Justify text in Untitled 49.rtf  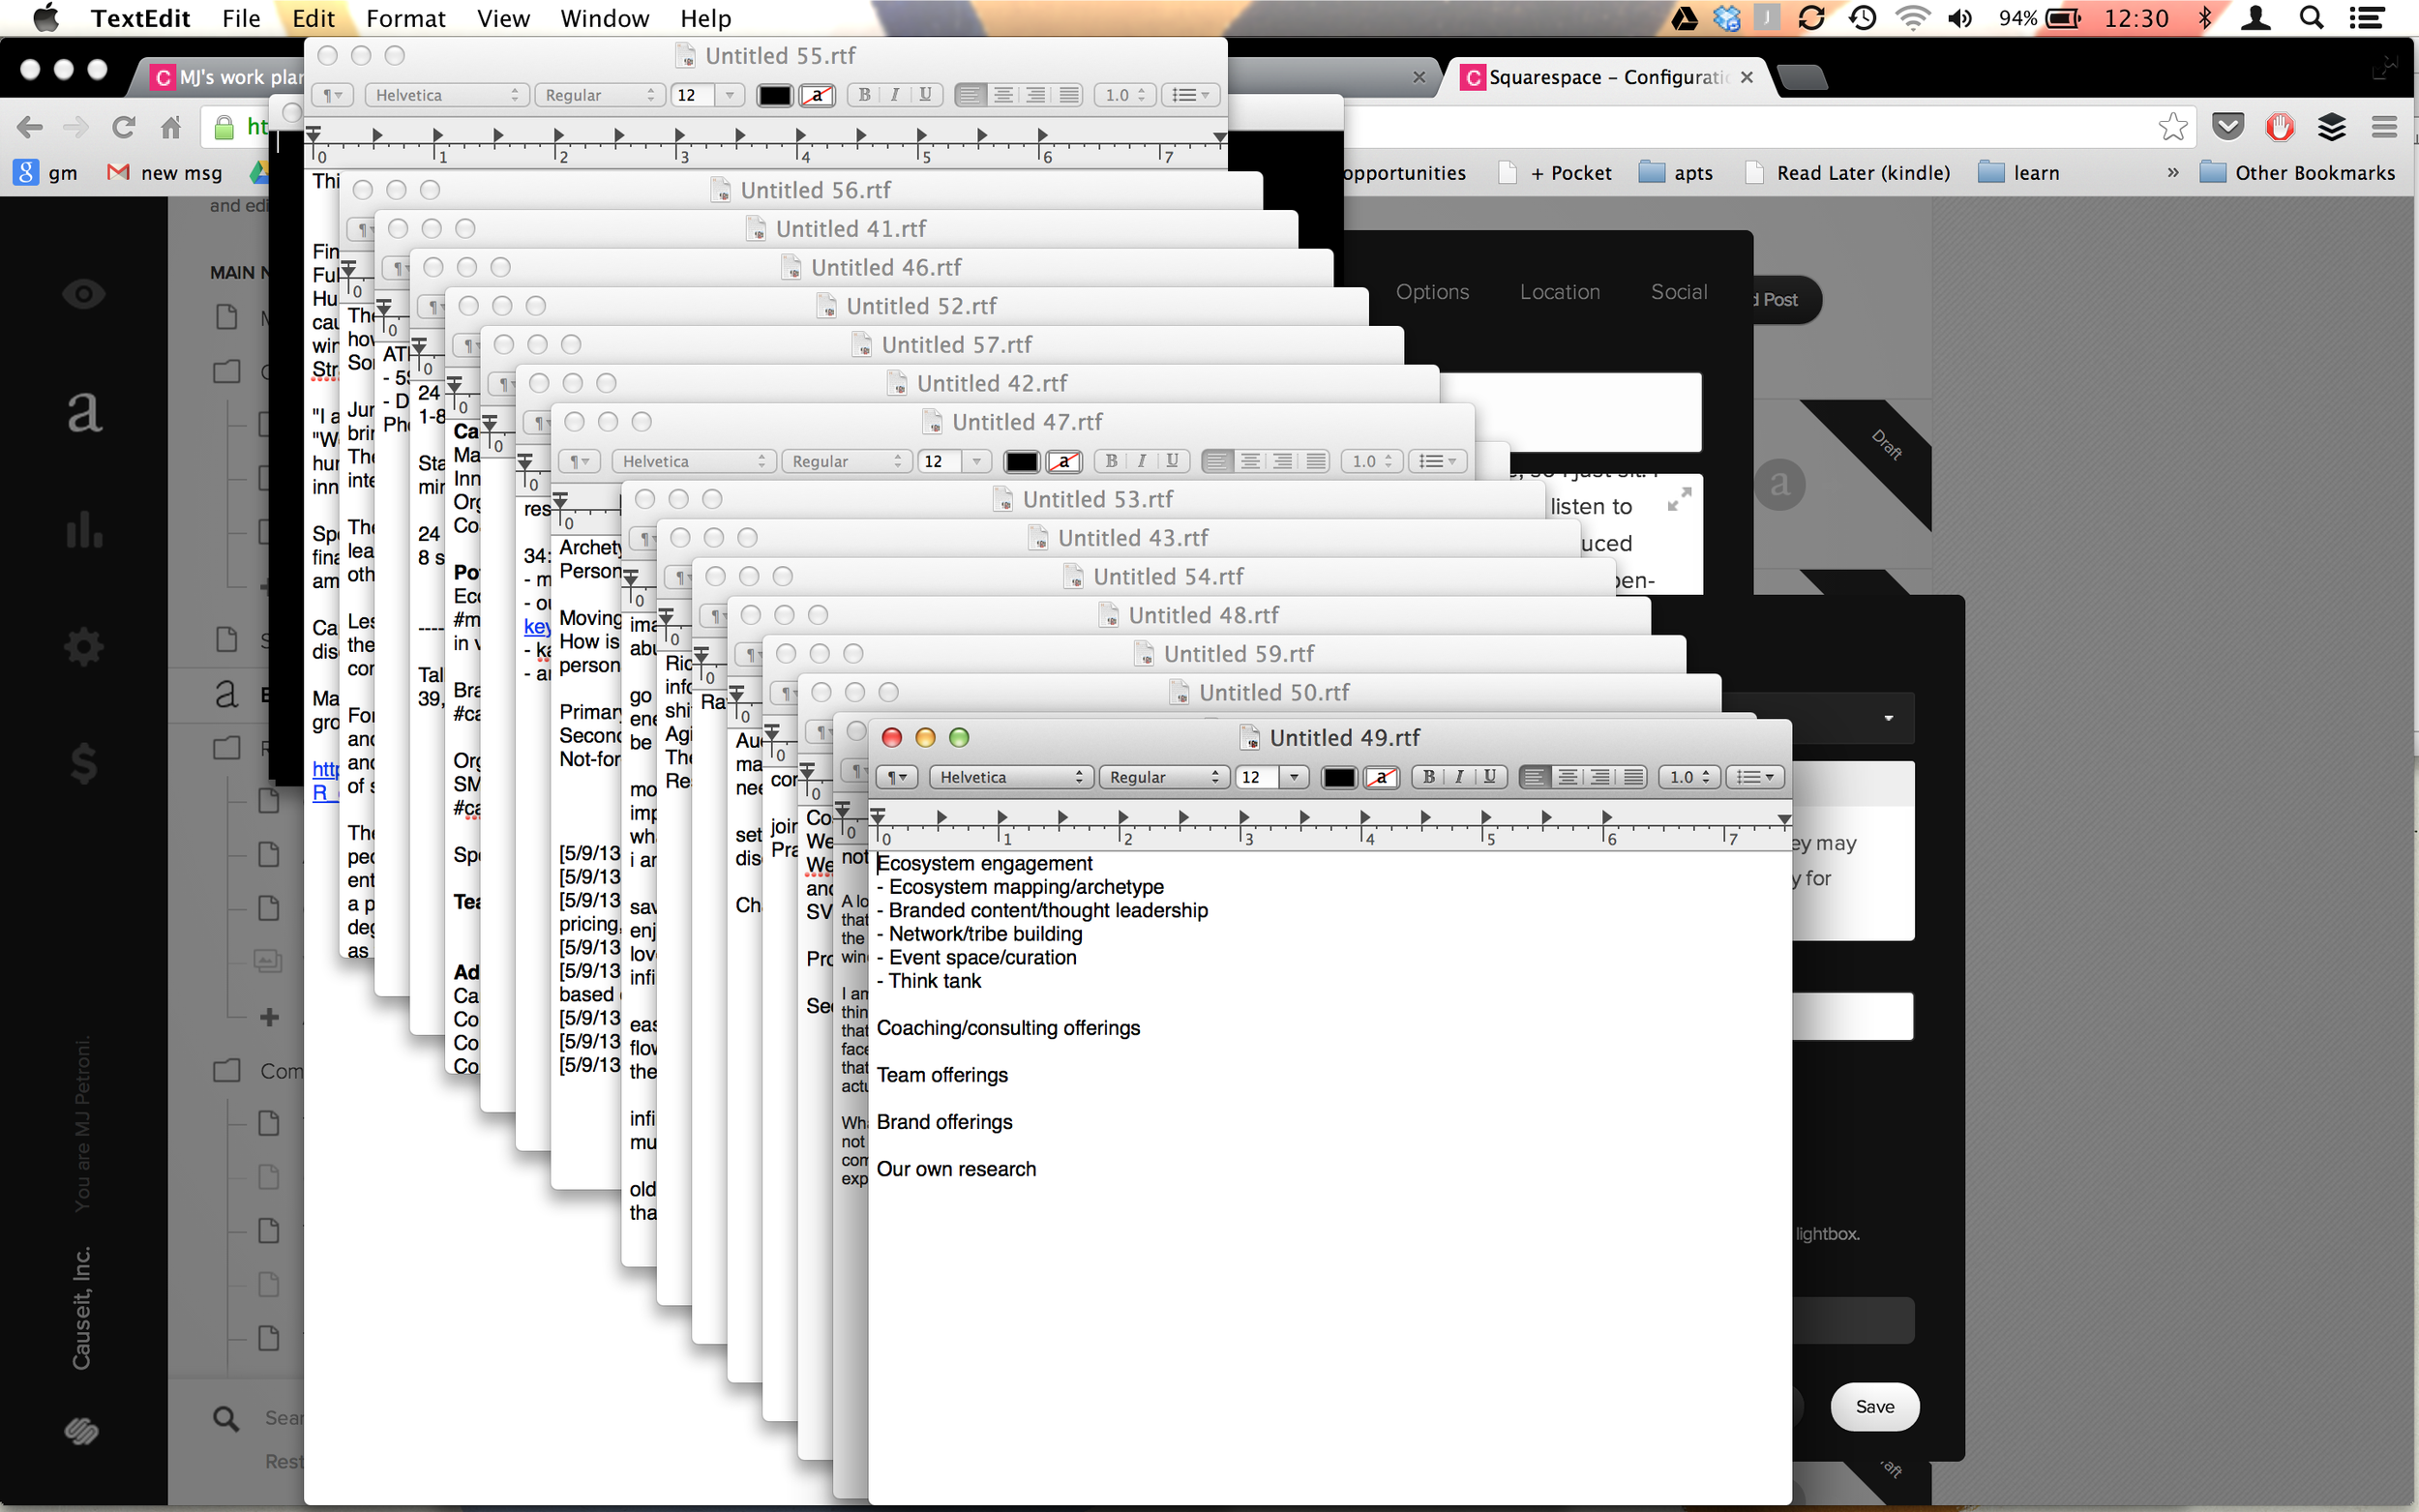pos(1633,777)
